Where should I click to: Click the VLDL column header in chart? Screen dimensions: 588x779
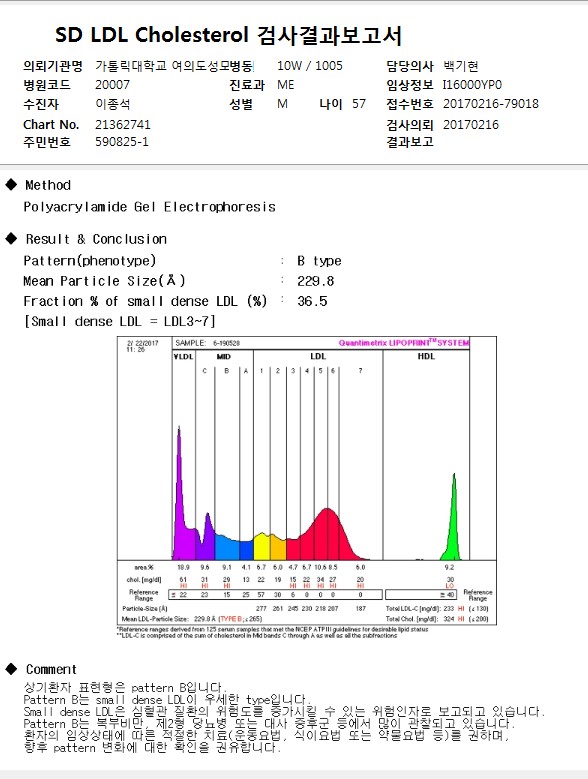point(184,356)
